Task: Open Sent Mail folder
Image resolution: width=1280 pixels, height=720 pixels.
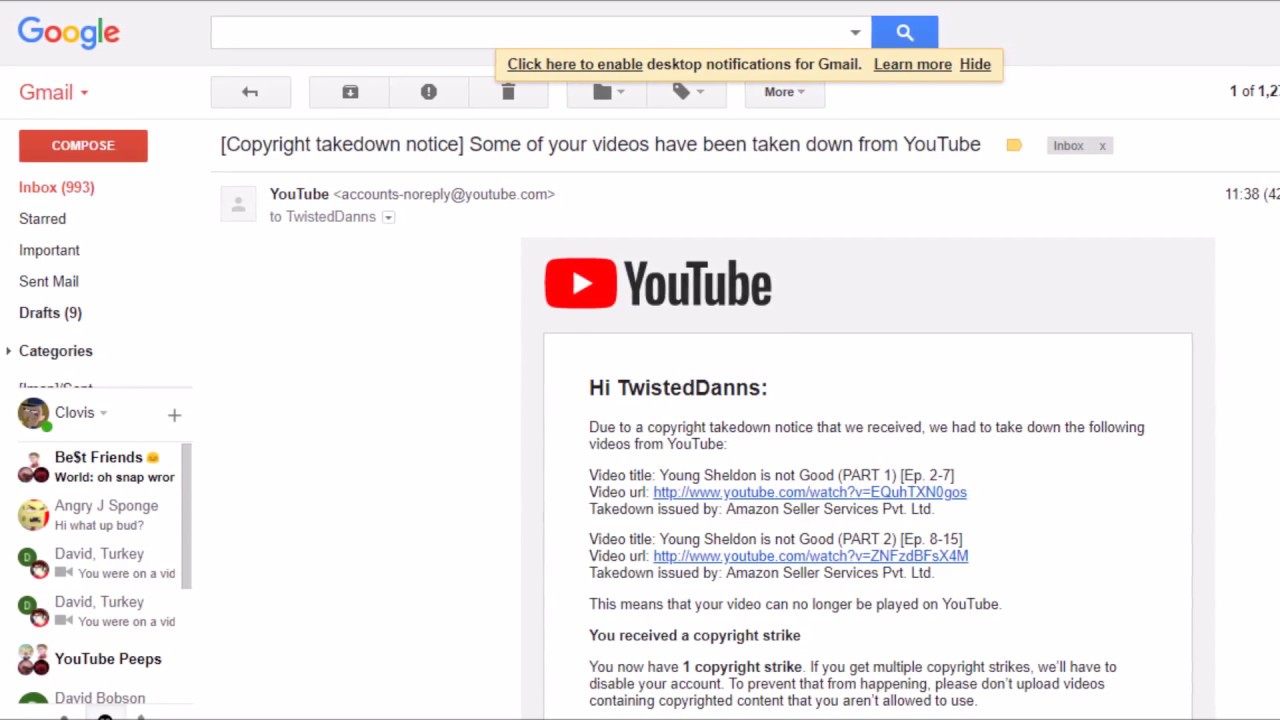Action: click(x=48, y=281)
